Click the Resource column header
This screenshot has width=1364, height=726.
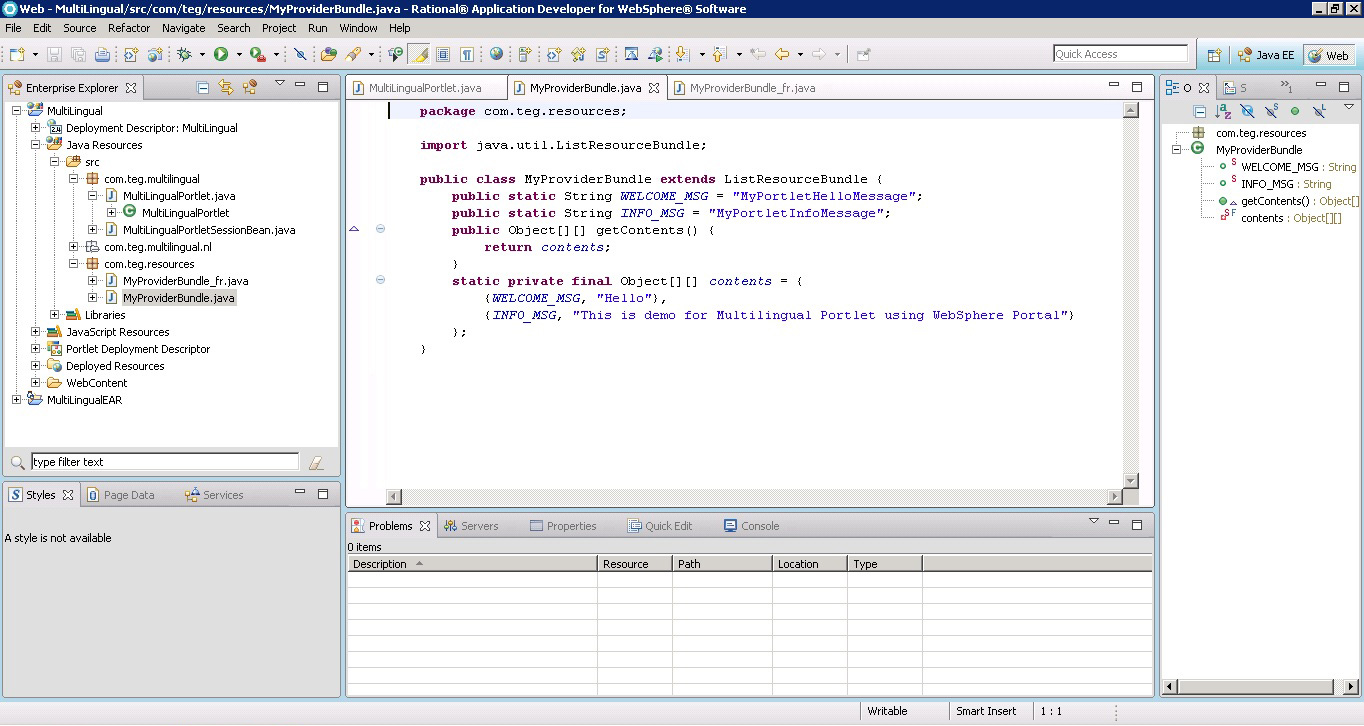coord(635,564)
